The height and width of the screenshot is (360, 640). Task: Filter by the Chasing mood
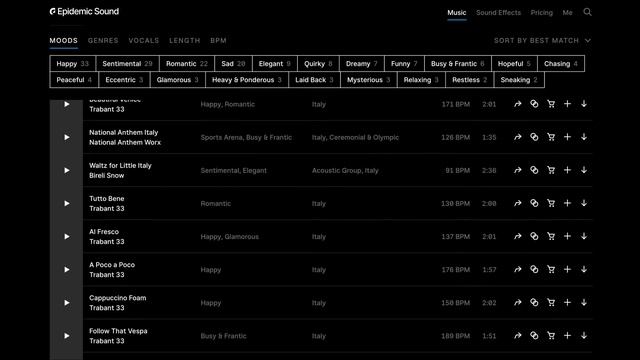561,64
